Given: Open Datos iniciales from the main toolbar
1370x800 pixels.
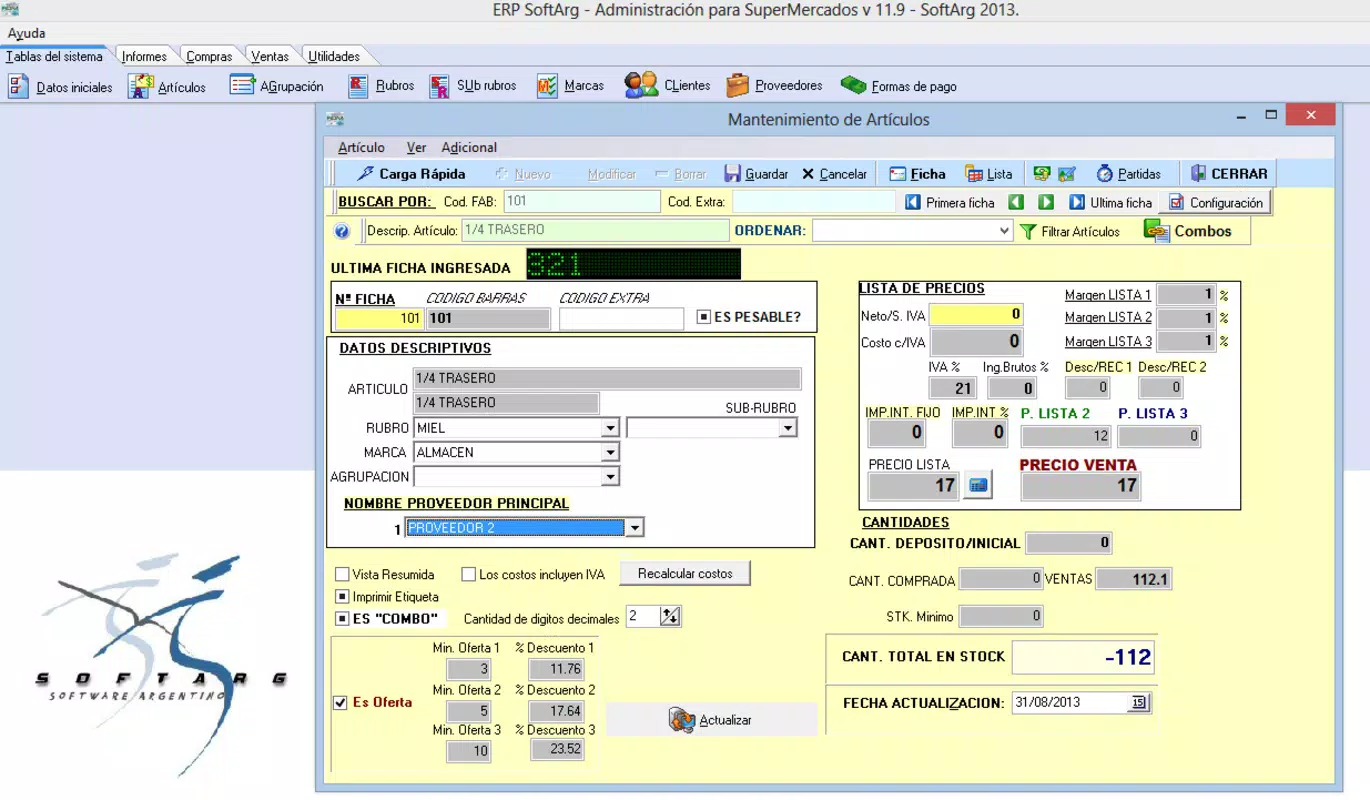Looking at the screenshot, I should pyautogui.click(x=61, y=87).
